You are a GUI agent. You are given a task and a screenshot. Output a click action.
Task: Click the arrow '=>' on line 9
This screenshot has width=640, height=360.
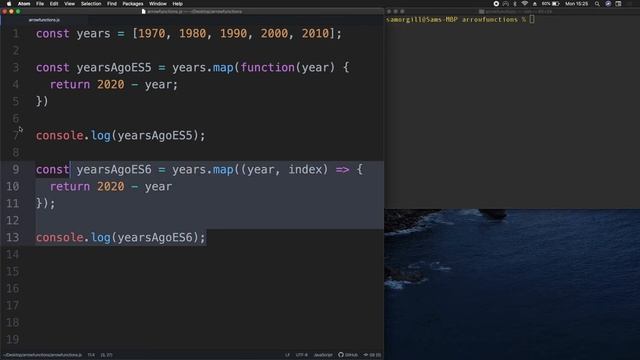click(342, 169)
